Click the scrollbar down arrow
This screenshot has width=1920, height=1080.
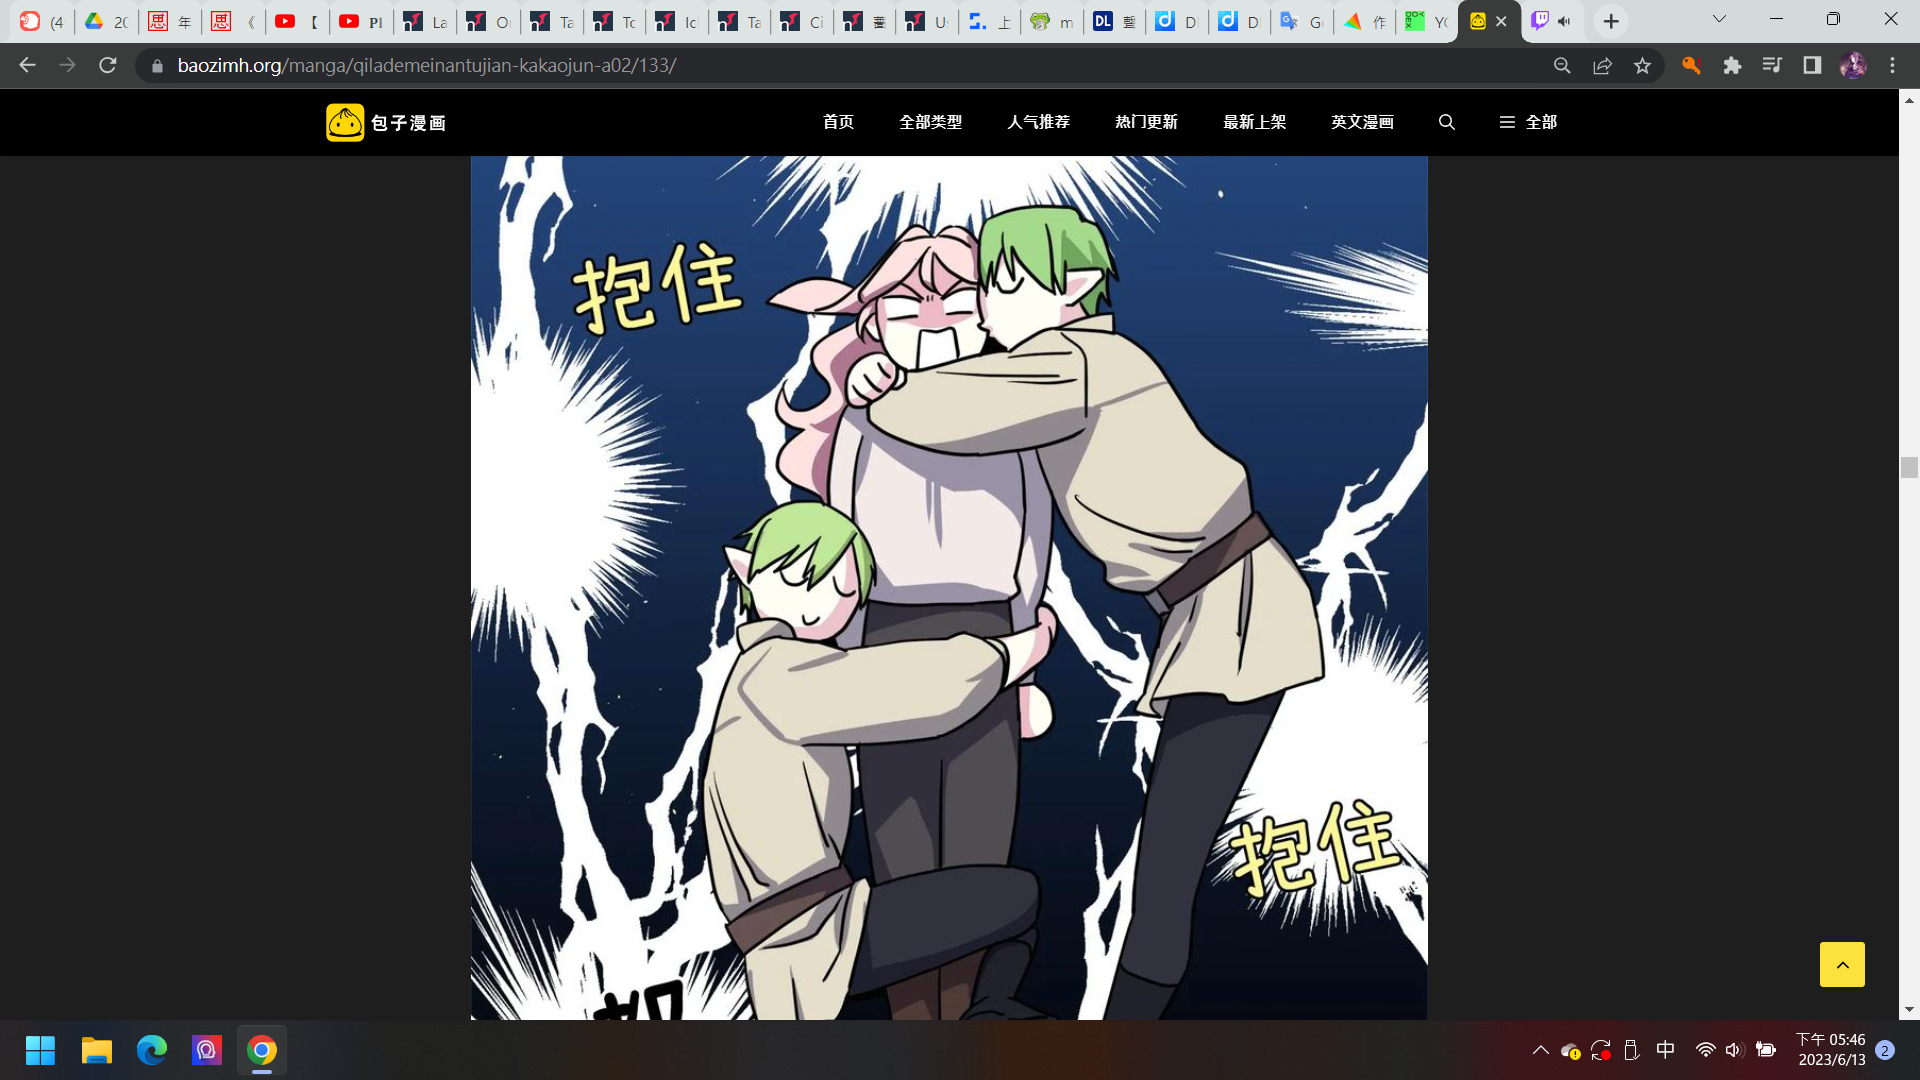(1909, 1010)
